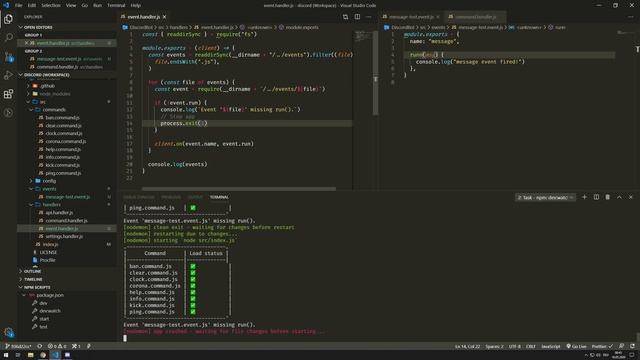Viewport: 640px width, 360px height.
Task: Open notifications bell in status bar
Action: point(632,346)
